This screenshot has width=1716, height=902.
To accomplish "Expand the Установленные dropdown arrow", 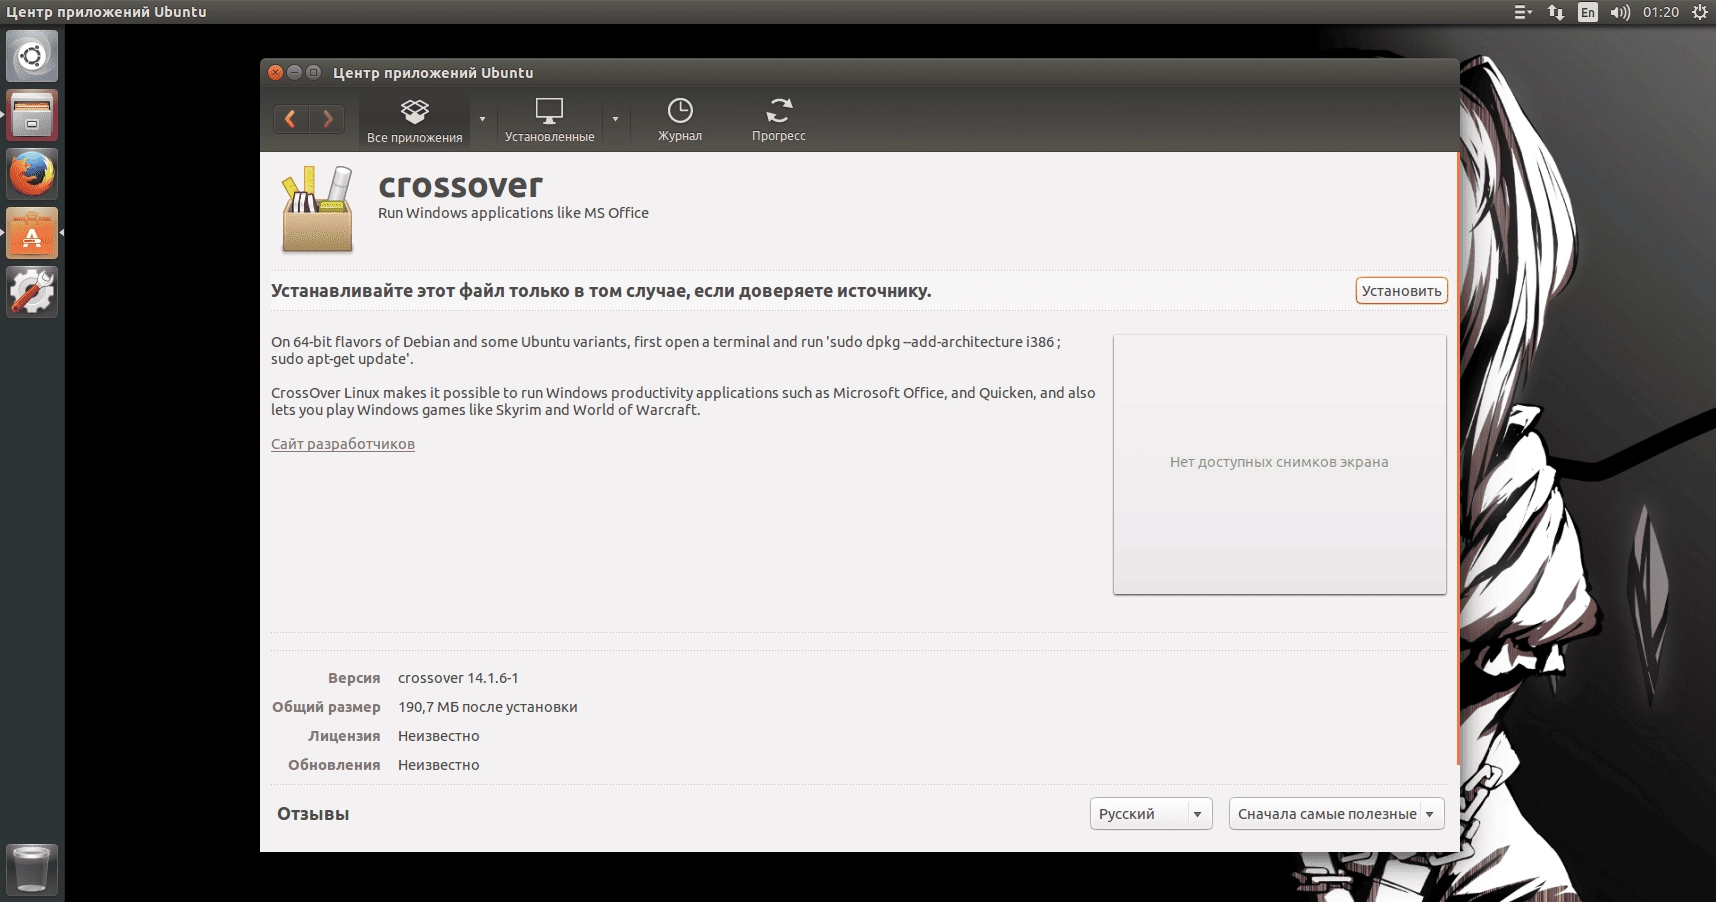I will coord(615,120).
